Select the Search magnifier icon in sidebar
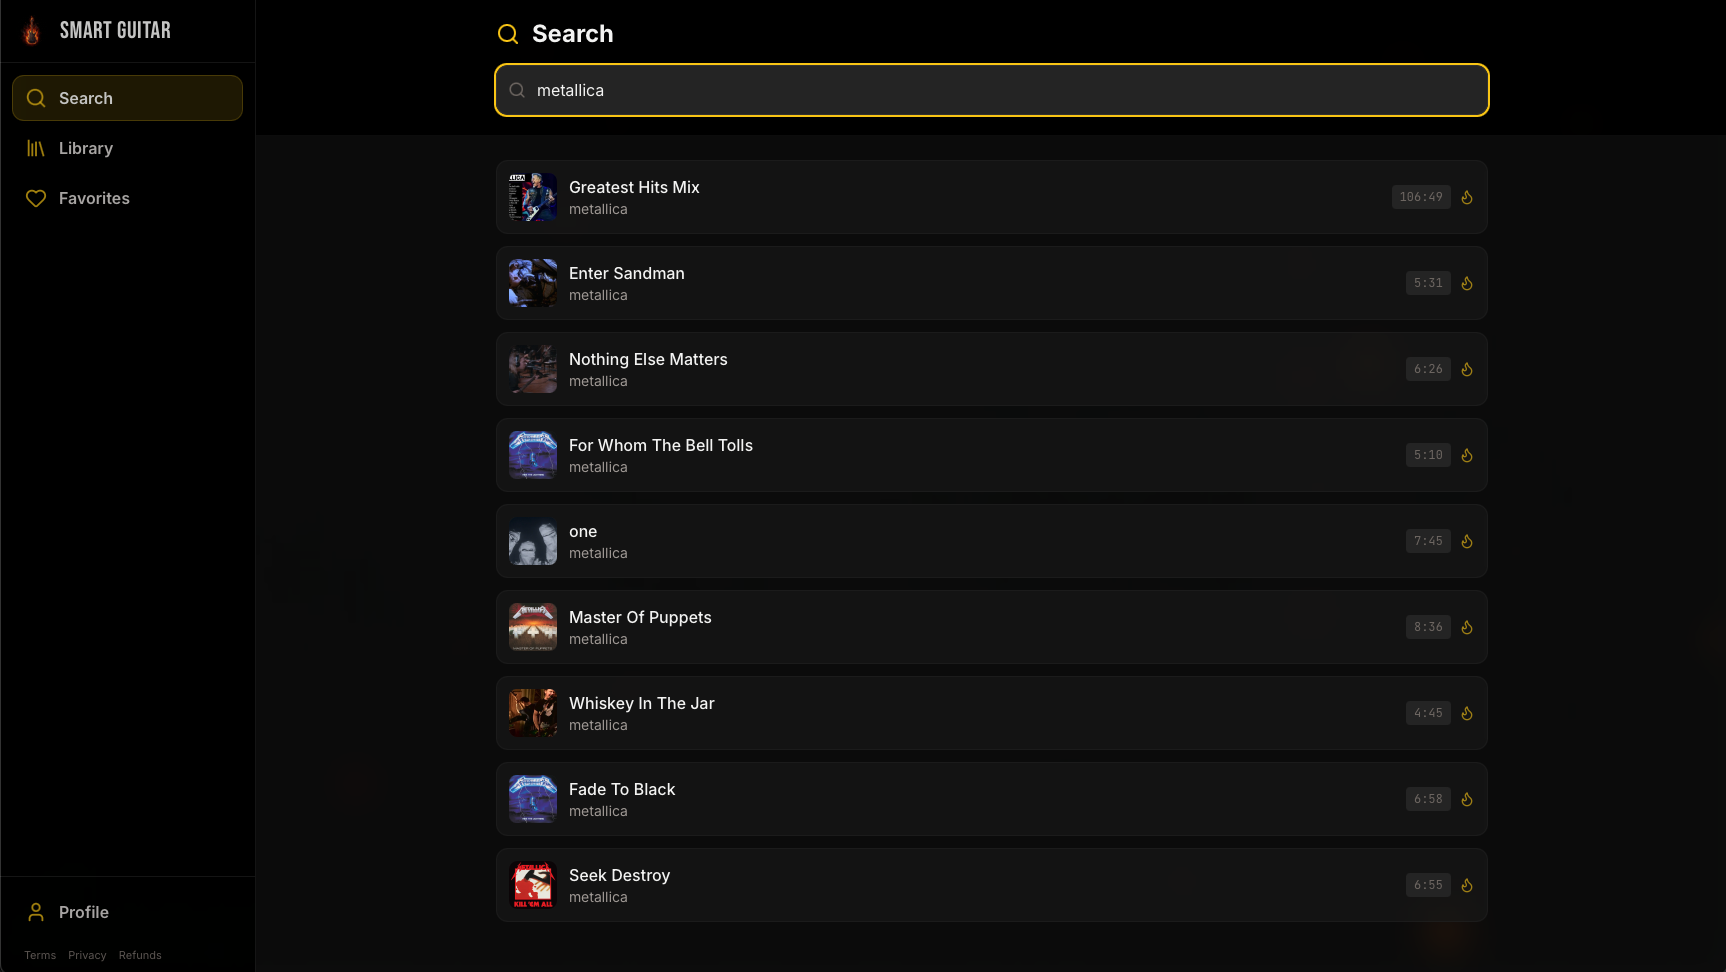This screenshot has height=972, width=1726. pyautogui.click(x=36, y=97)
